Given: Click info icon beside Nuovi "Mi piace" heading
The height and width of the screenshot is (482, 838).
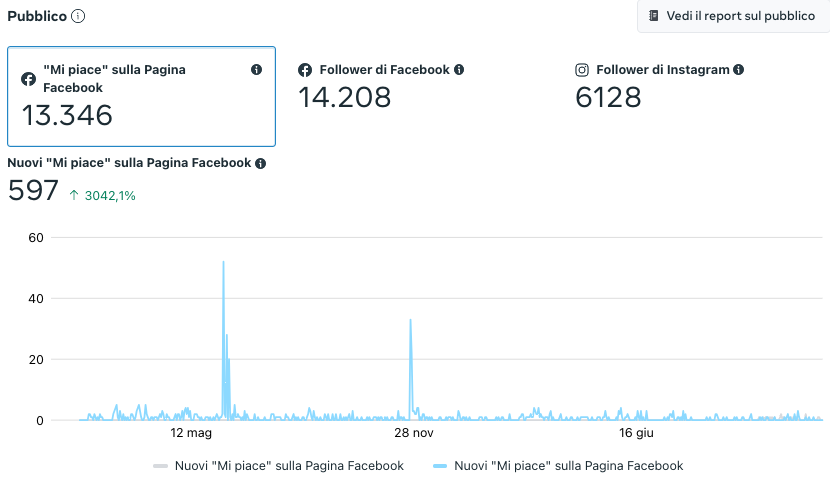Looking at the screenshot, I should coord(260,162).
